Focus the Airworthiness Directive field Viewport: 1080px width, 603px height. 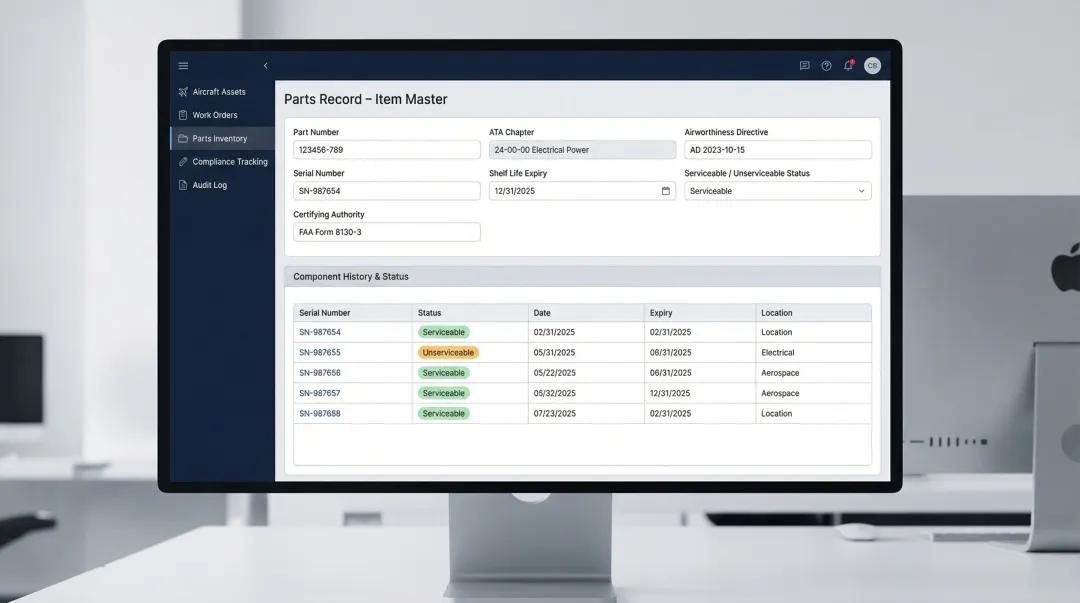click(x=777, y=150)
